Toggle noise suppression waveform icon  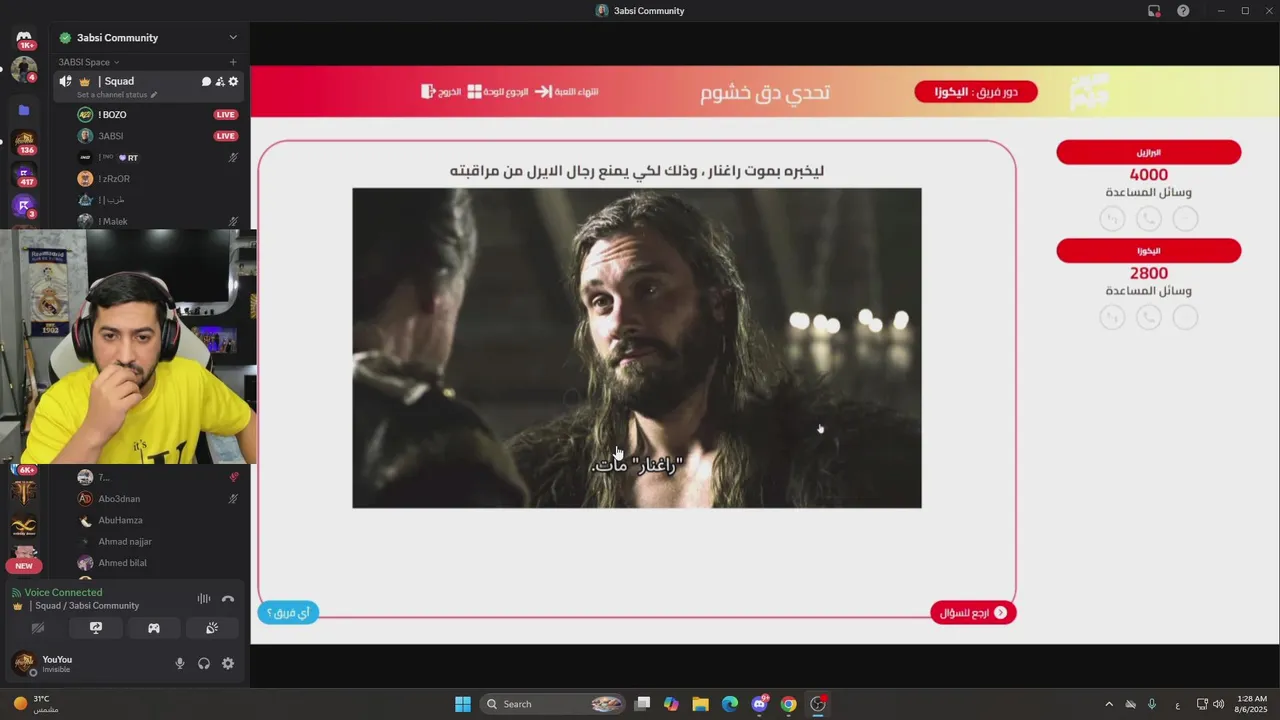(204, 599)
